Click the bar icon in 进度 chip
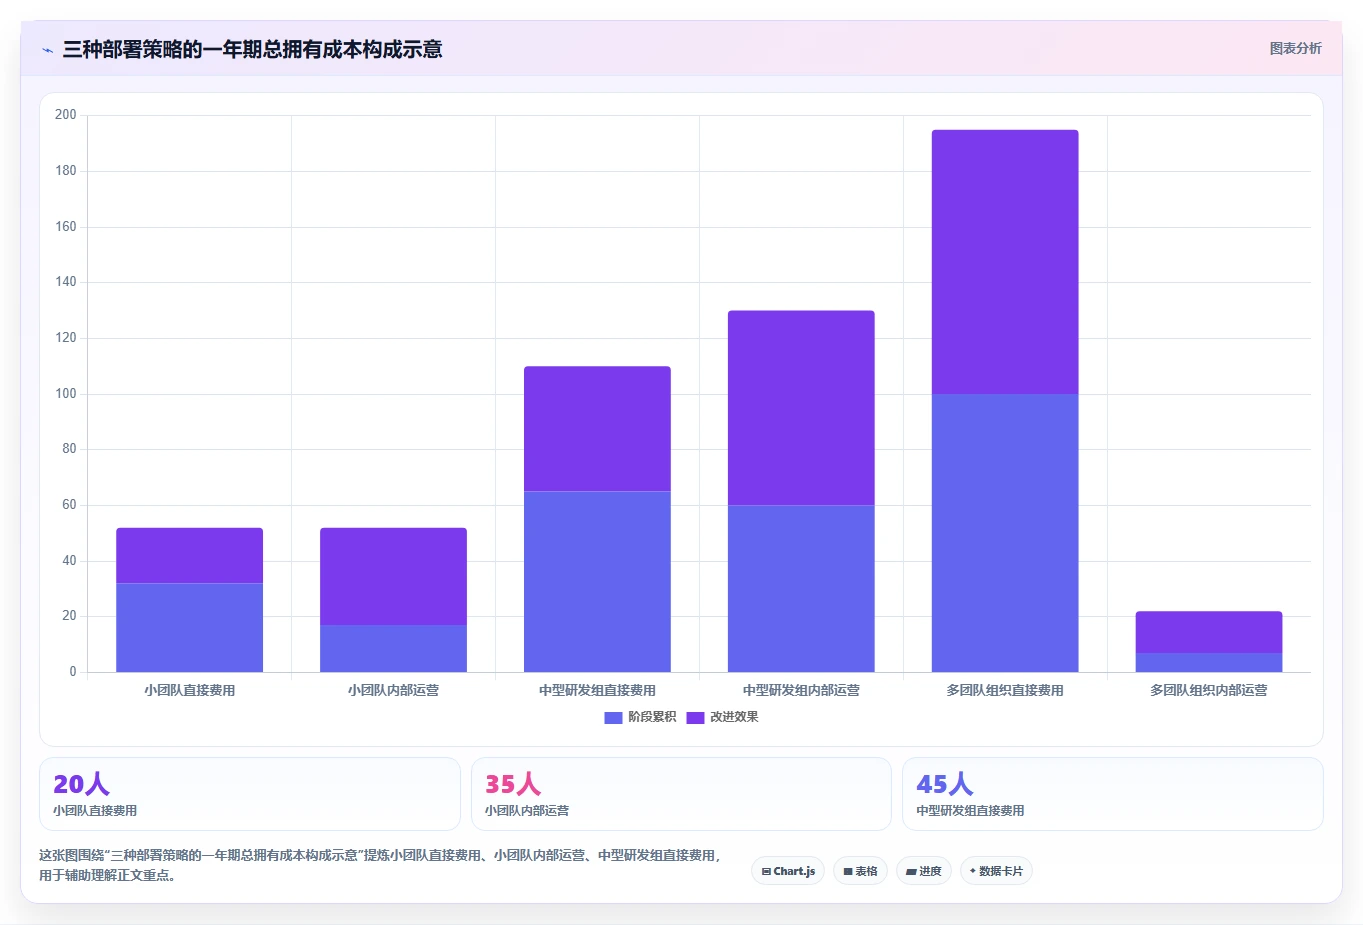The image size is (1363, 925). (911, 871)
